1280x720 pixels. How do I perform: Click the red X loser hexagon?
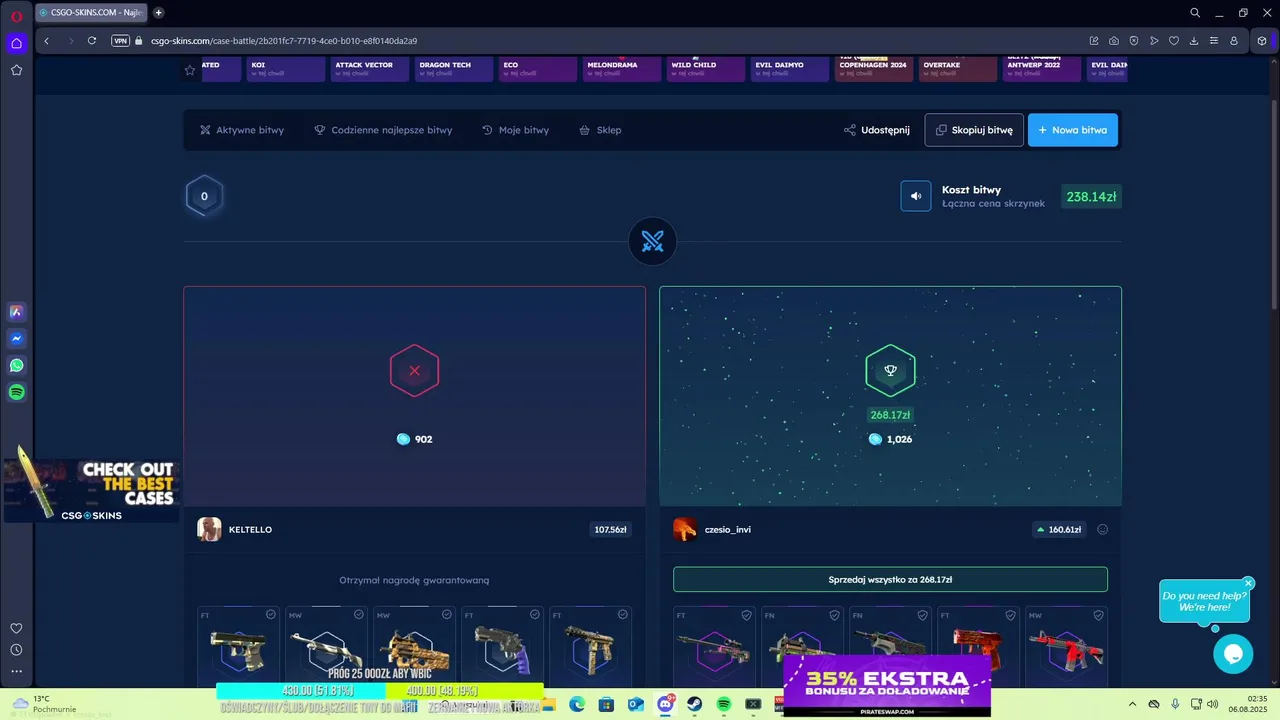coord(414,371)
